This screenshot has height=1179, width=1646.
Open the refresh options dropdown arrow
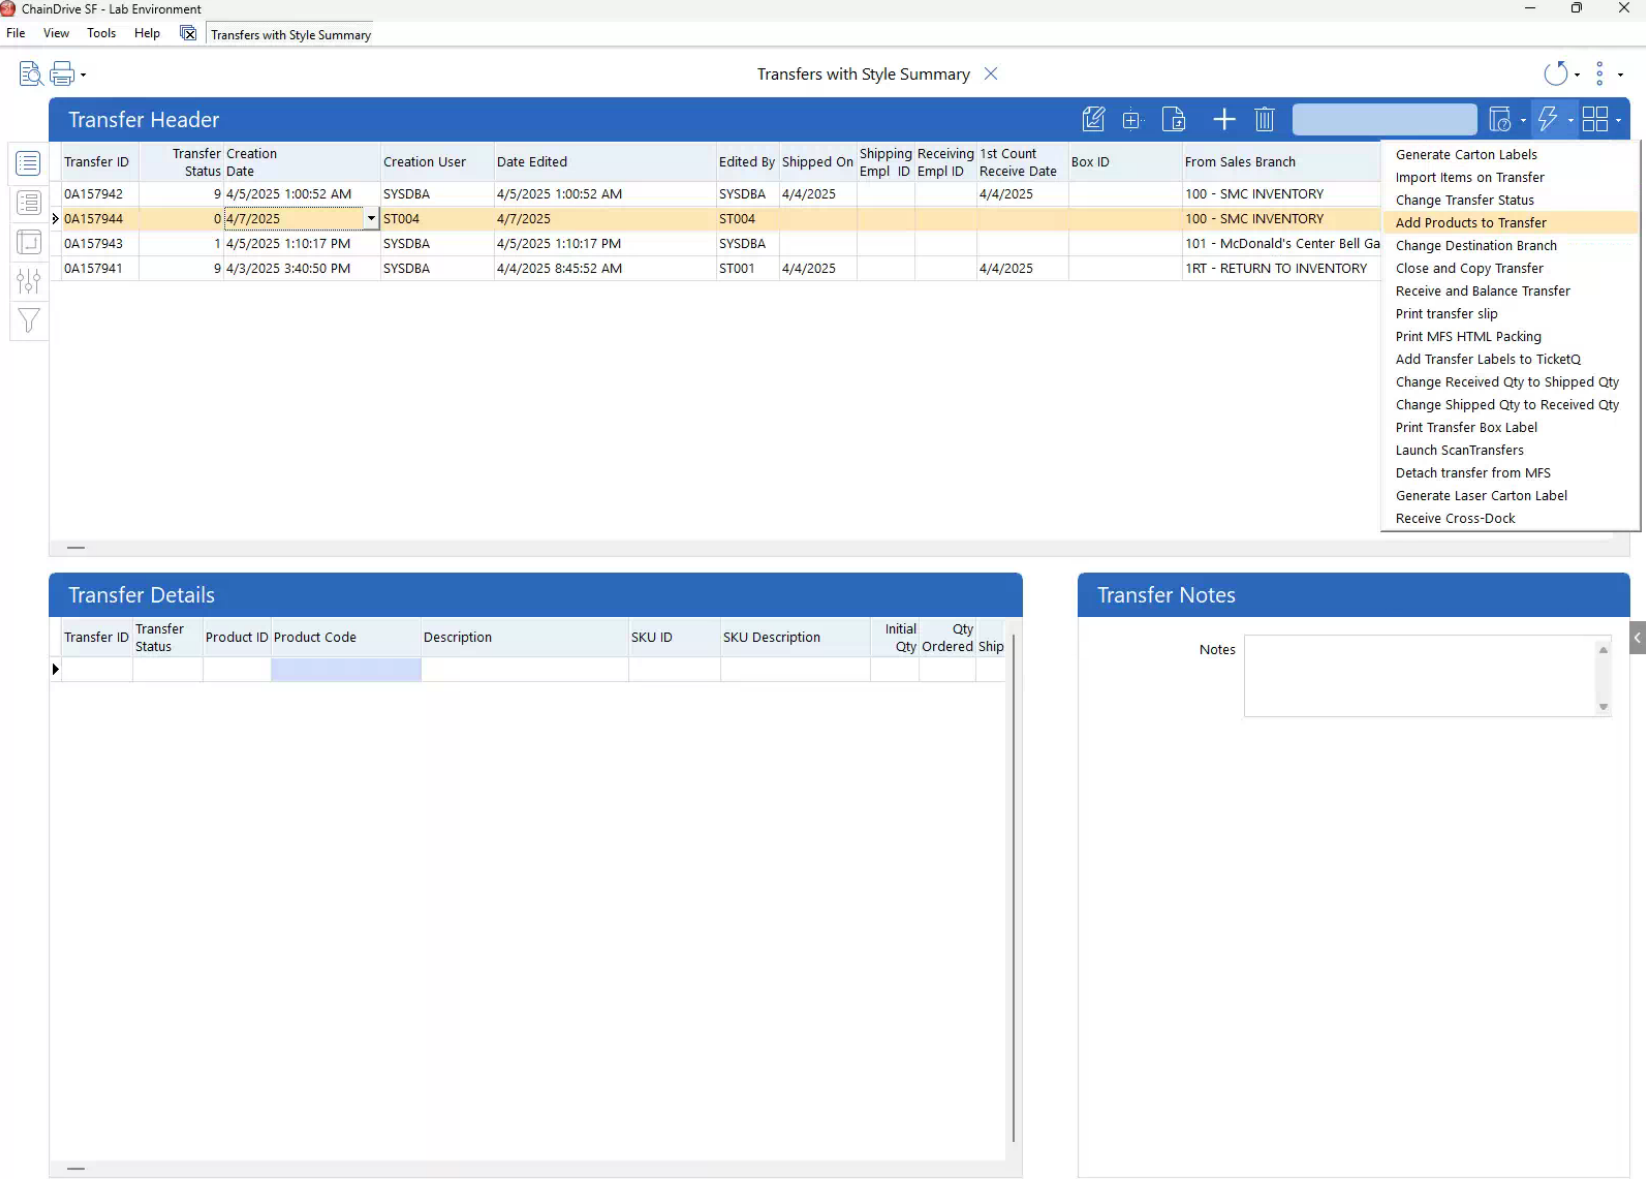click(1577, 75)
